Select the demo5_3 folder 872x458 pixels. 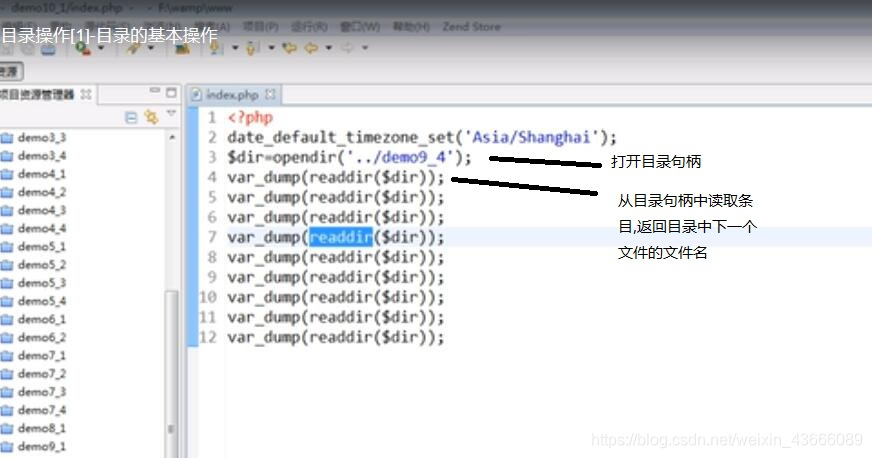(x=34, y=283)
